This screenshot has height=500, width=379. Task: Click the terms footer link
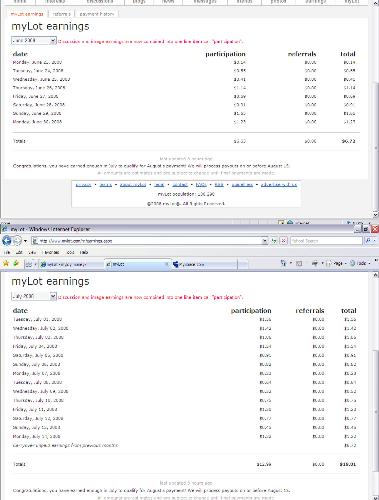pos(106,185)
